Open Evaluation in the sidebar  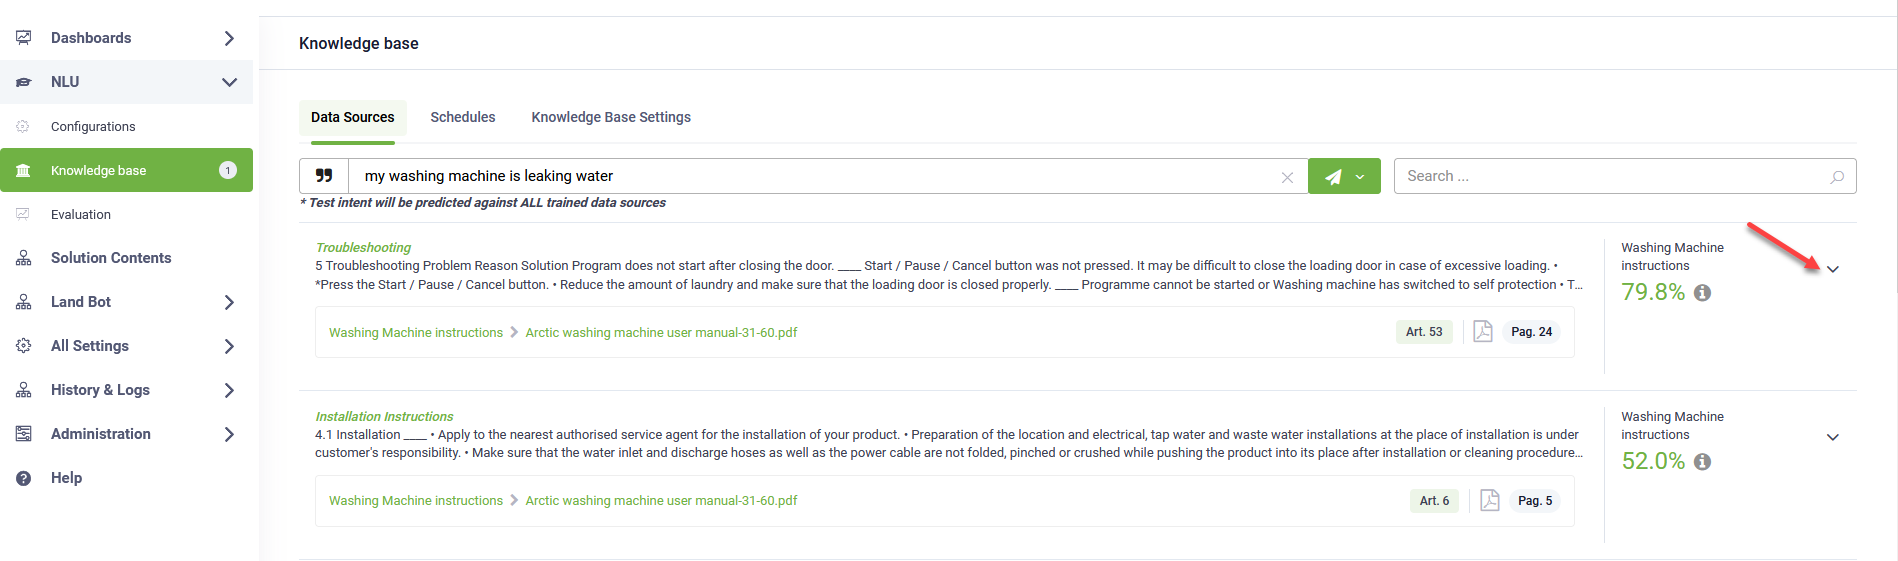(x=81, y=214)
